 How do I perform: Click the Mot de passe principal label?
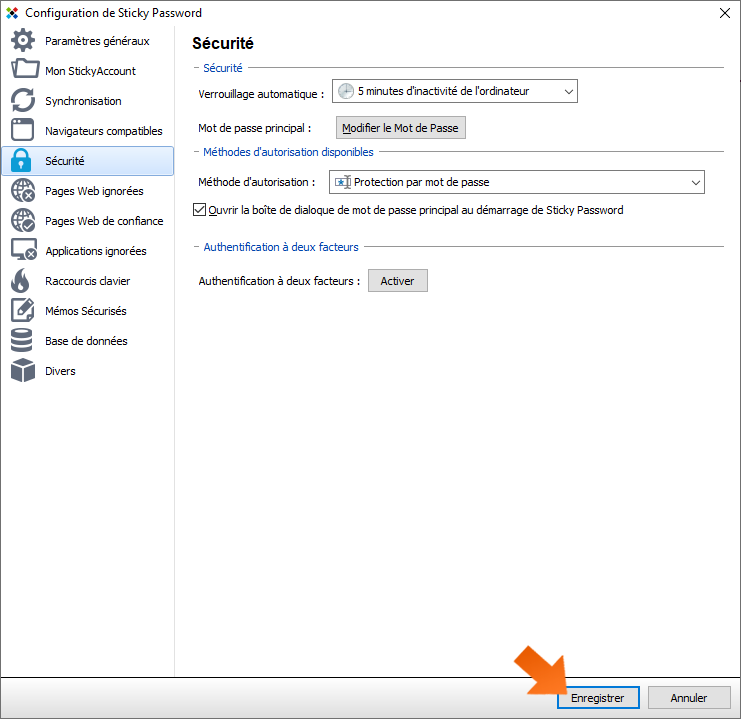pyautogui.click(x=254, y=128)
